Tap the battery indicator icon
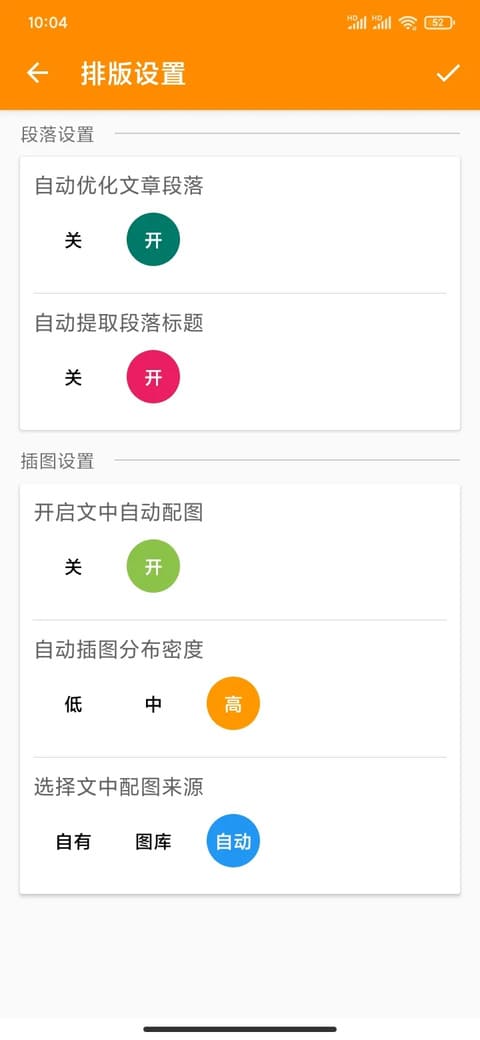This screenshot has height=1040, width=480. (x=439, y=23)
